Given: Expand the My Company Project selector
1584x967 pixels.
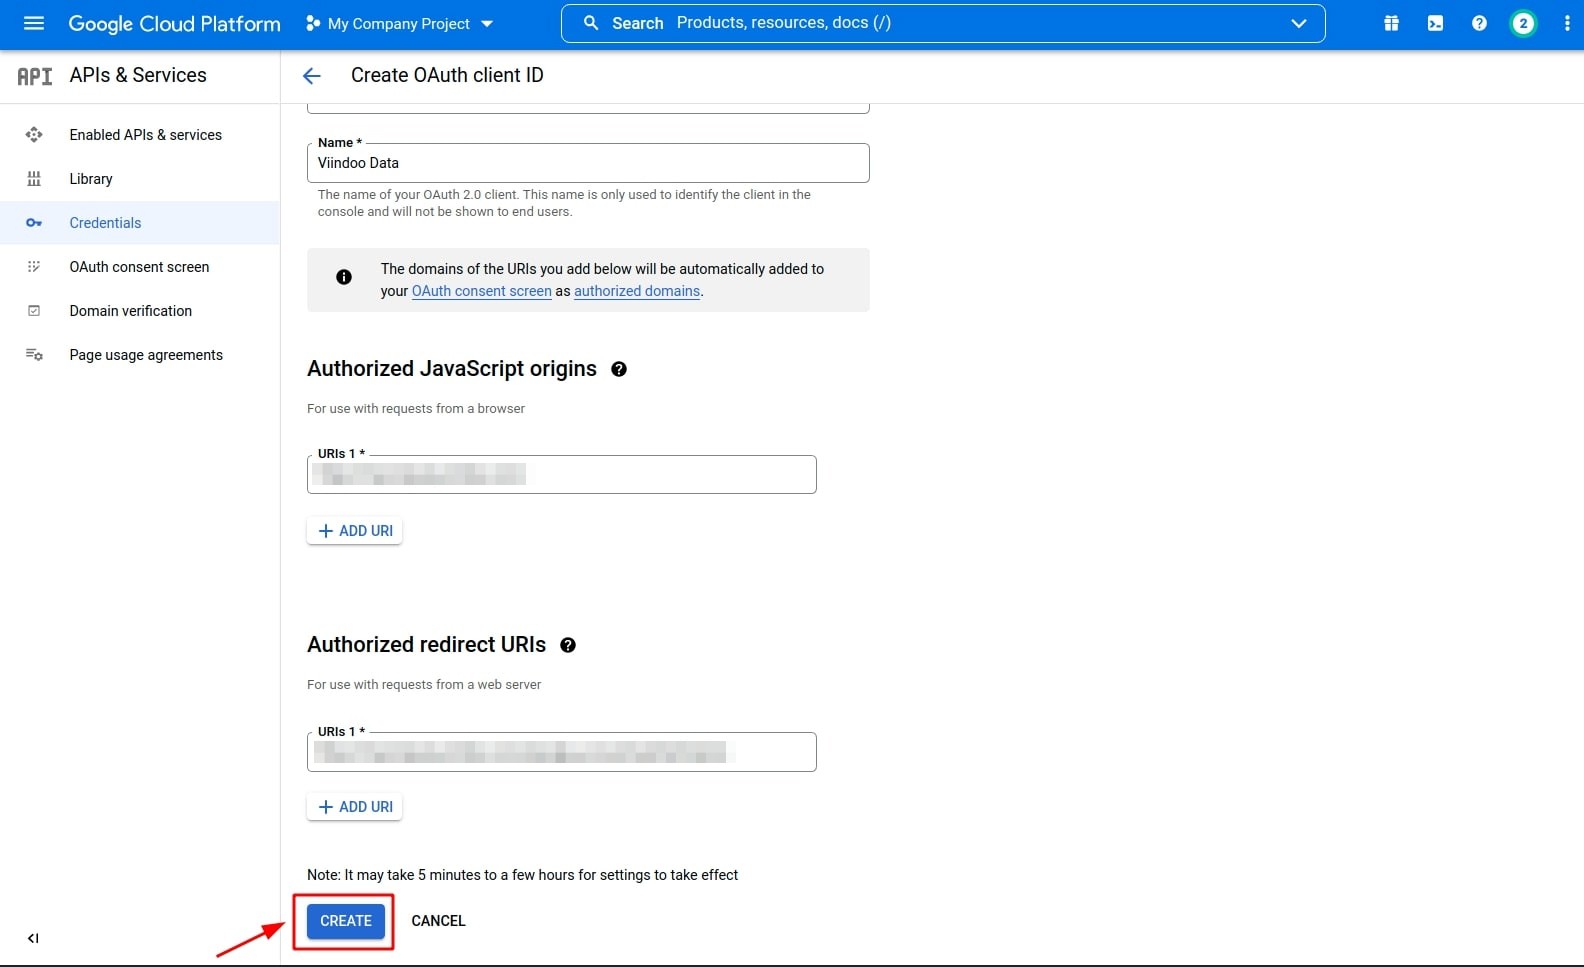Looking at the screenshot, I should 400,23.
